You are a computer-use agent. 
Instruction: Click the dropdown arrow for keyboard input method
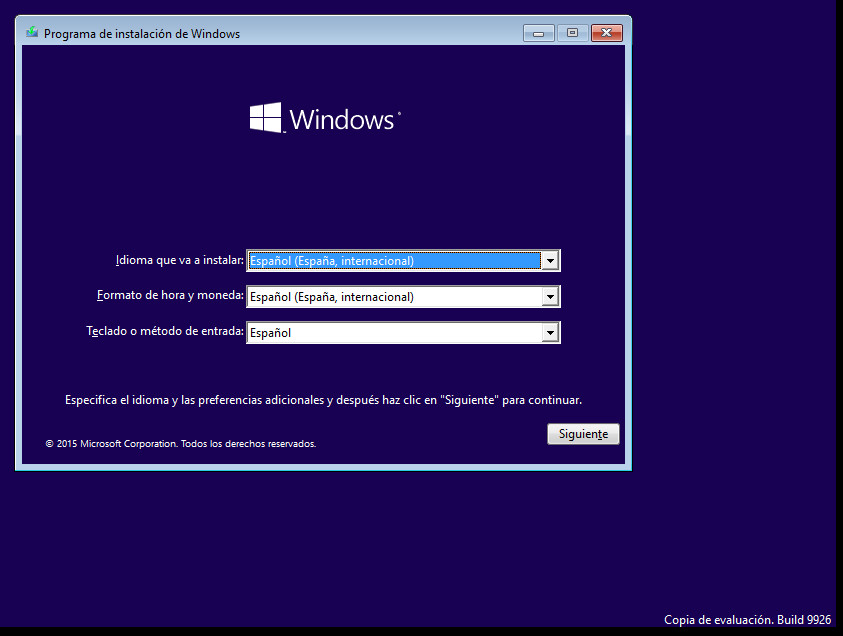(550, 332)
